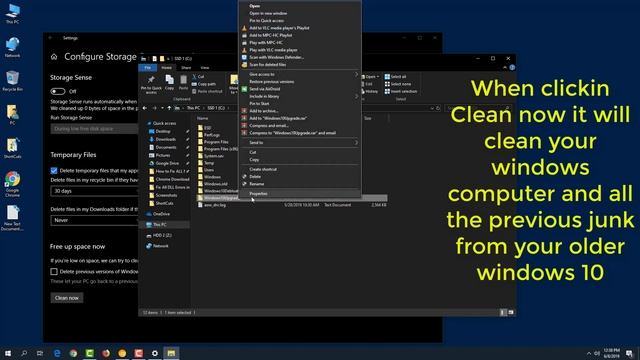640x360 pixels.
Task: Click the archive icon next to Add to archive
Action: tap(244, 111)
